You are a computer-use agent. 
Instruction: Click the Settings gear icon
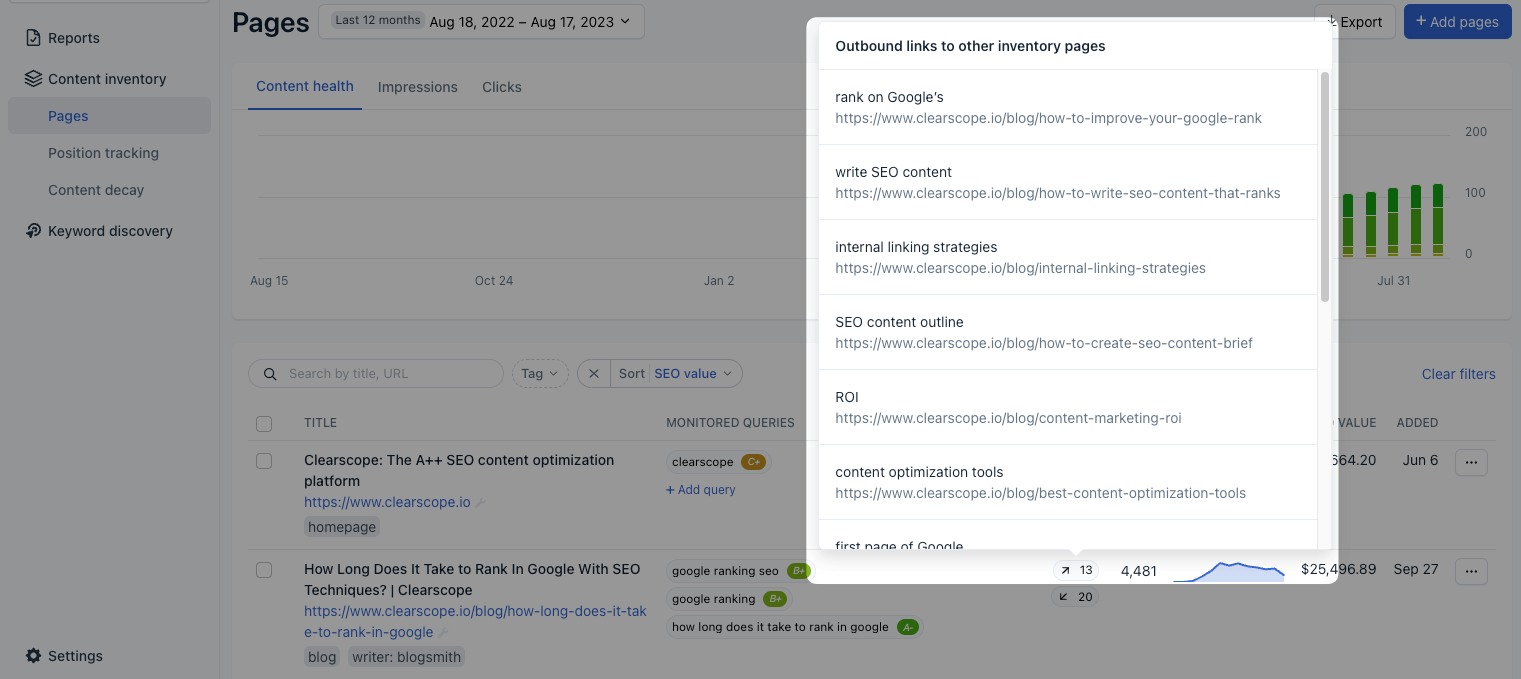33,656
